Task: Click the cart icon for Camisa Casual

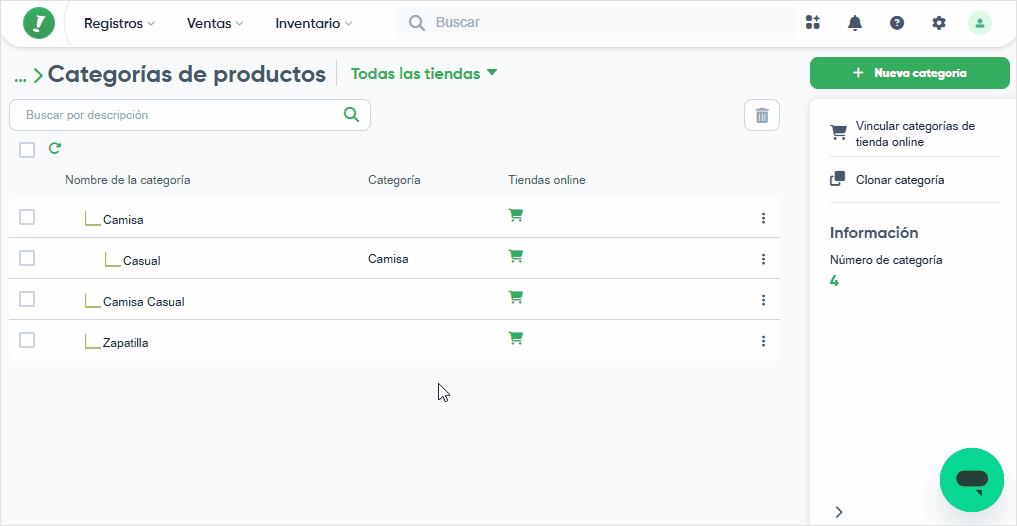Action: (516, 297)
